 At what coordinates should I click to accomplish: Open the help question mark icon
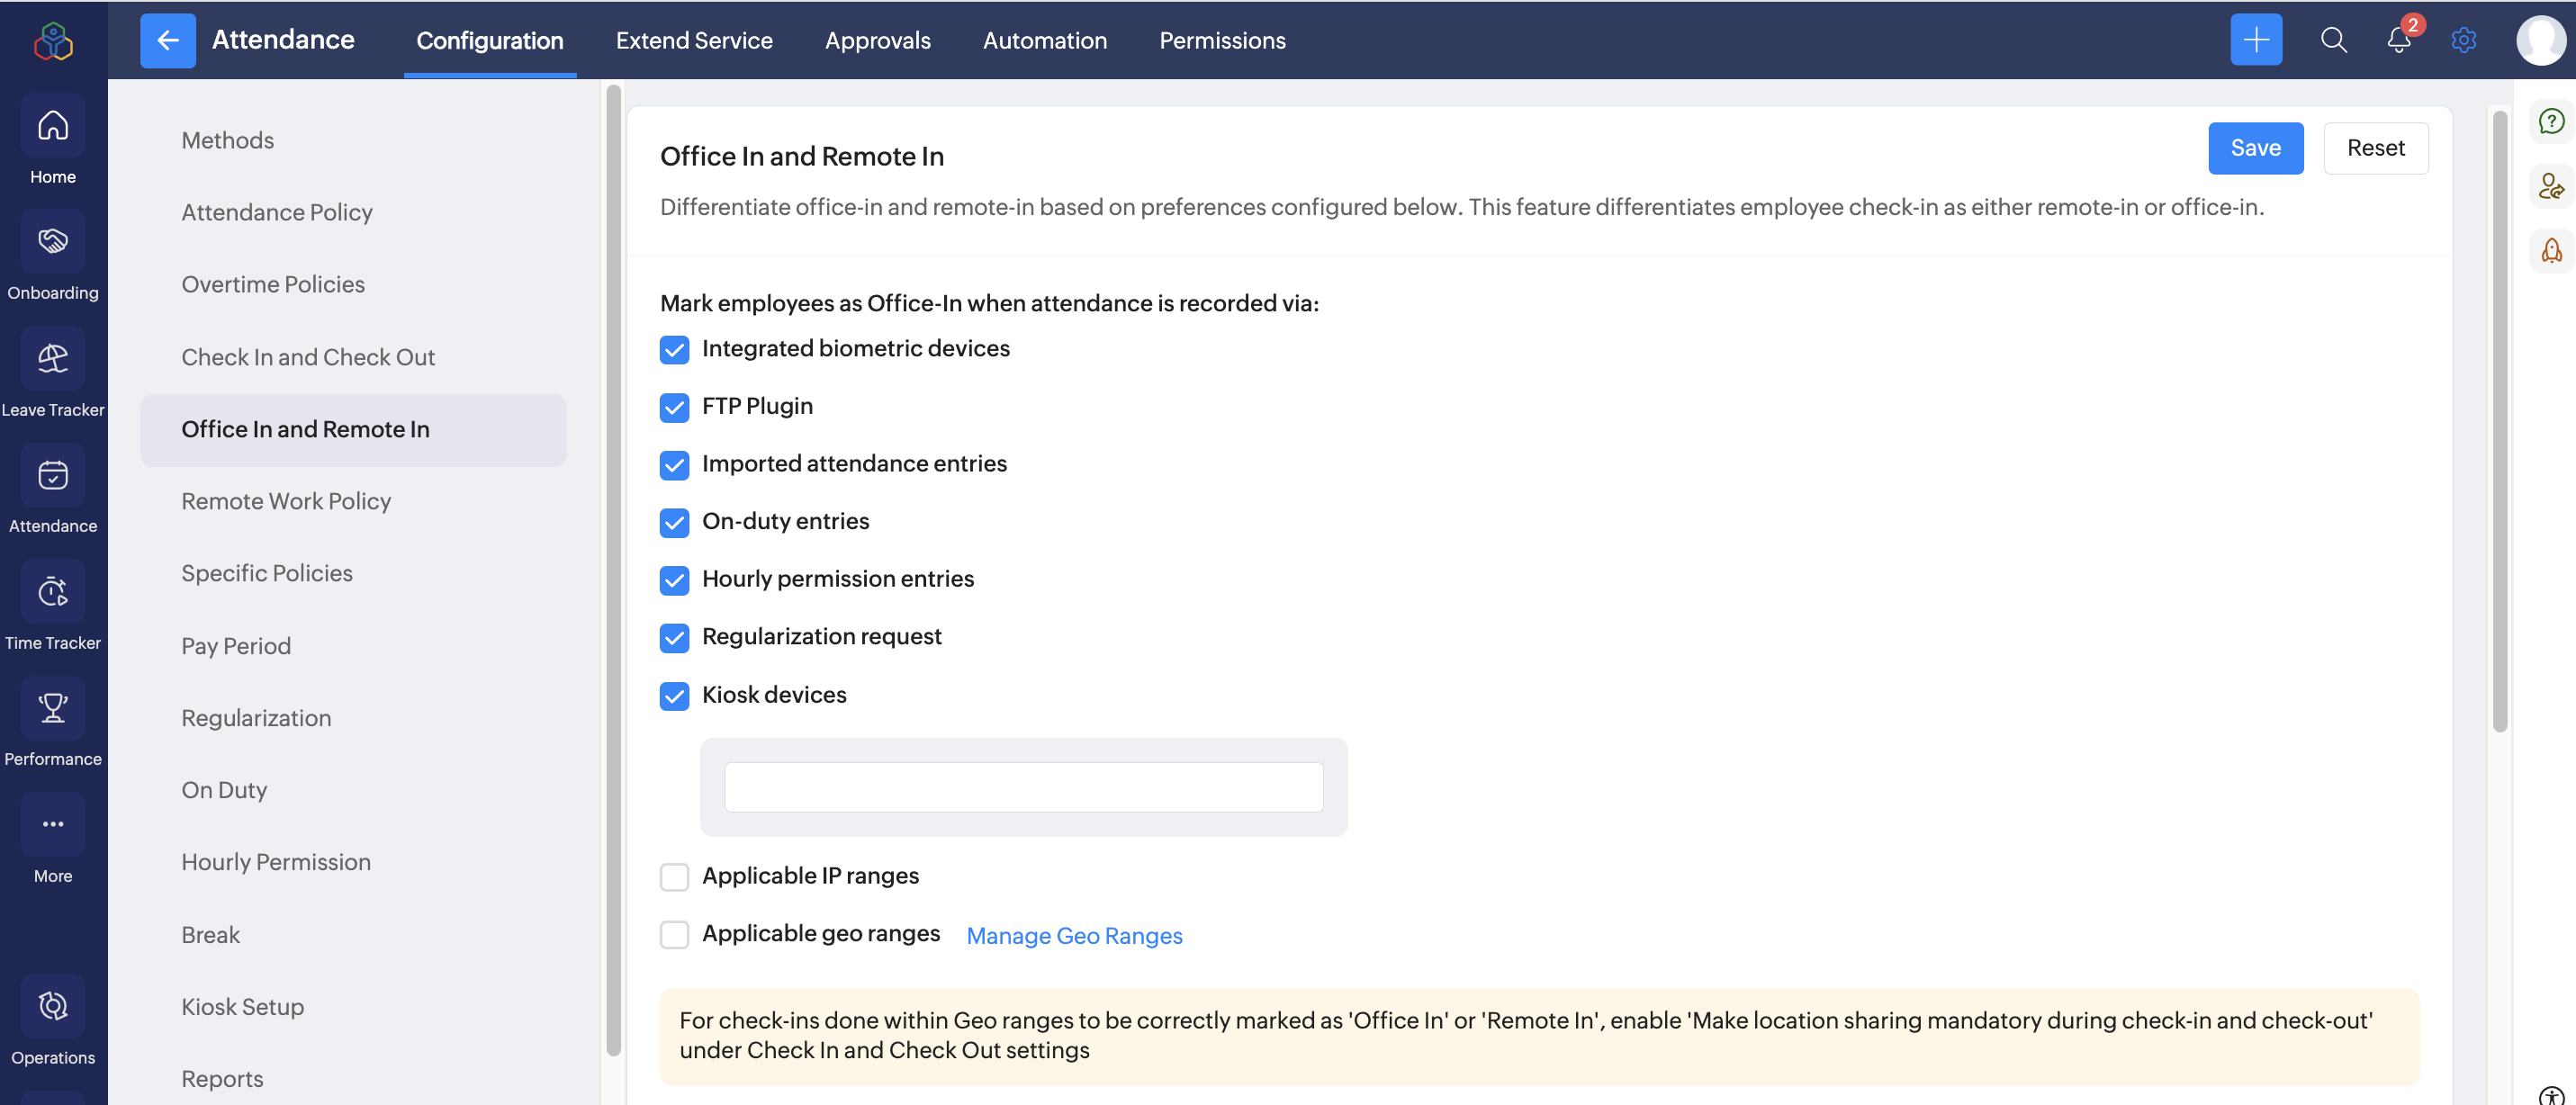click(2551, 122)
